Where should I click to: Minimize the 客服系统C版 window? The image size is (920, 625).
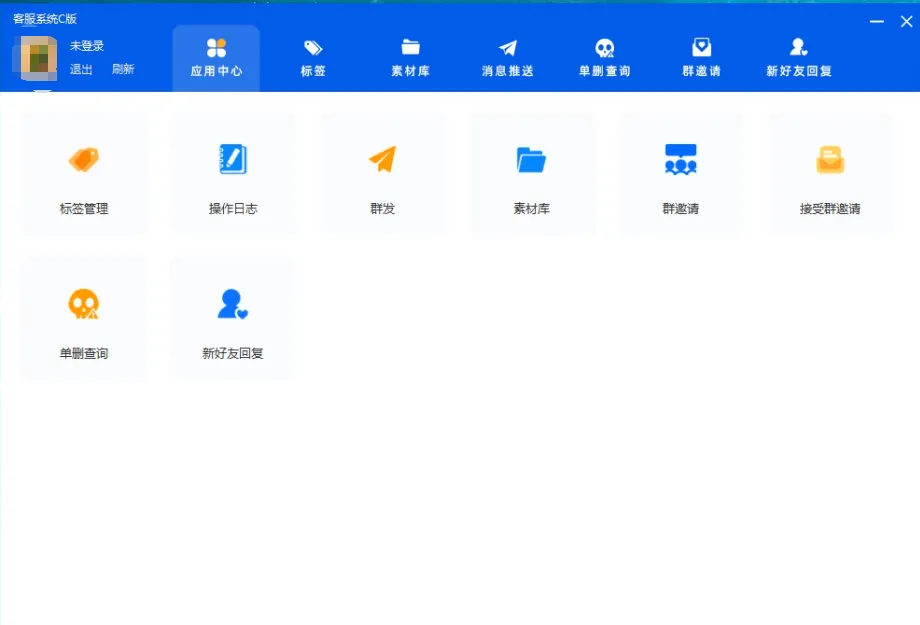(876, 20)
